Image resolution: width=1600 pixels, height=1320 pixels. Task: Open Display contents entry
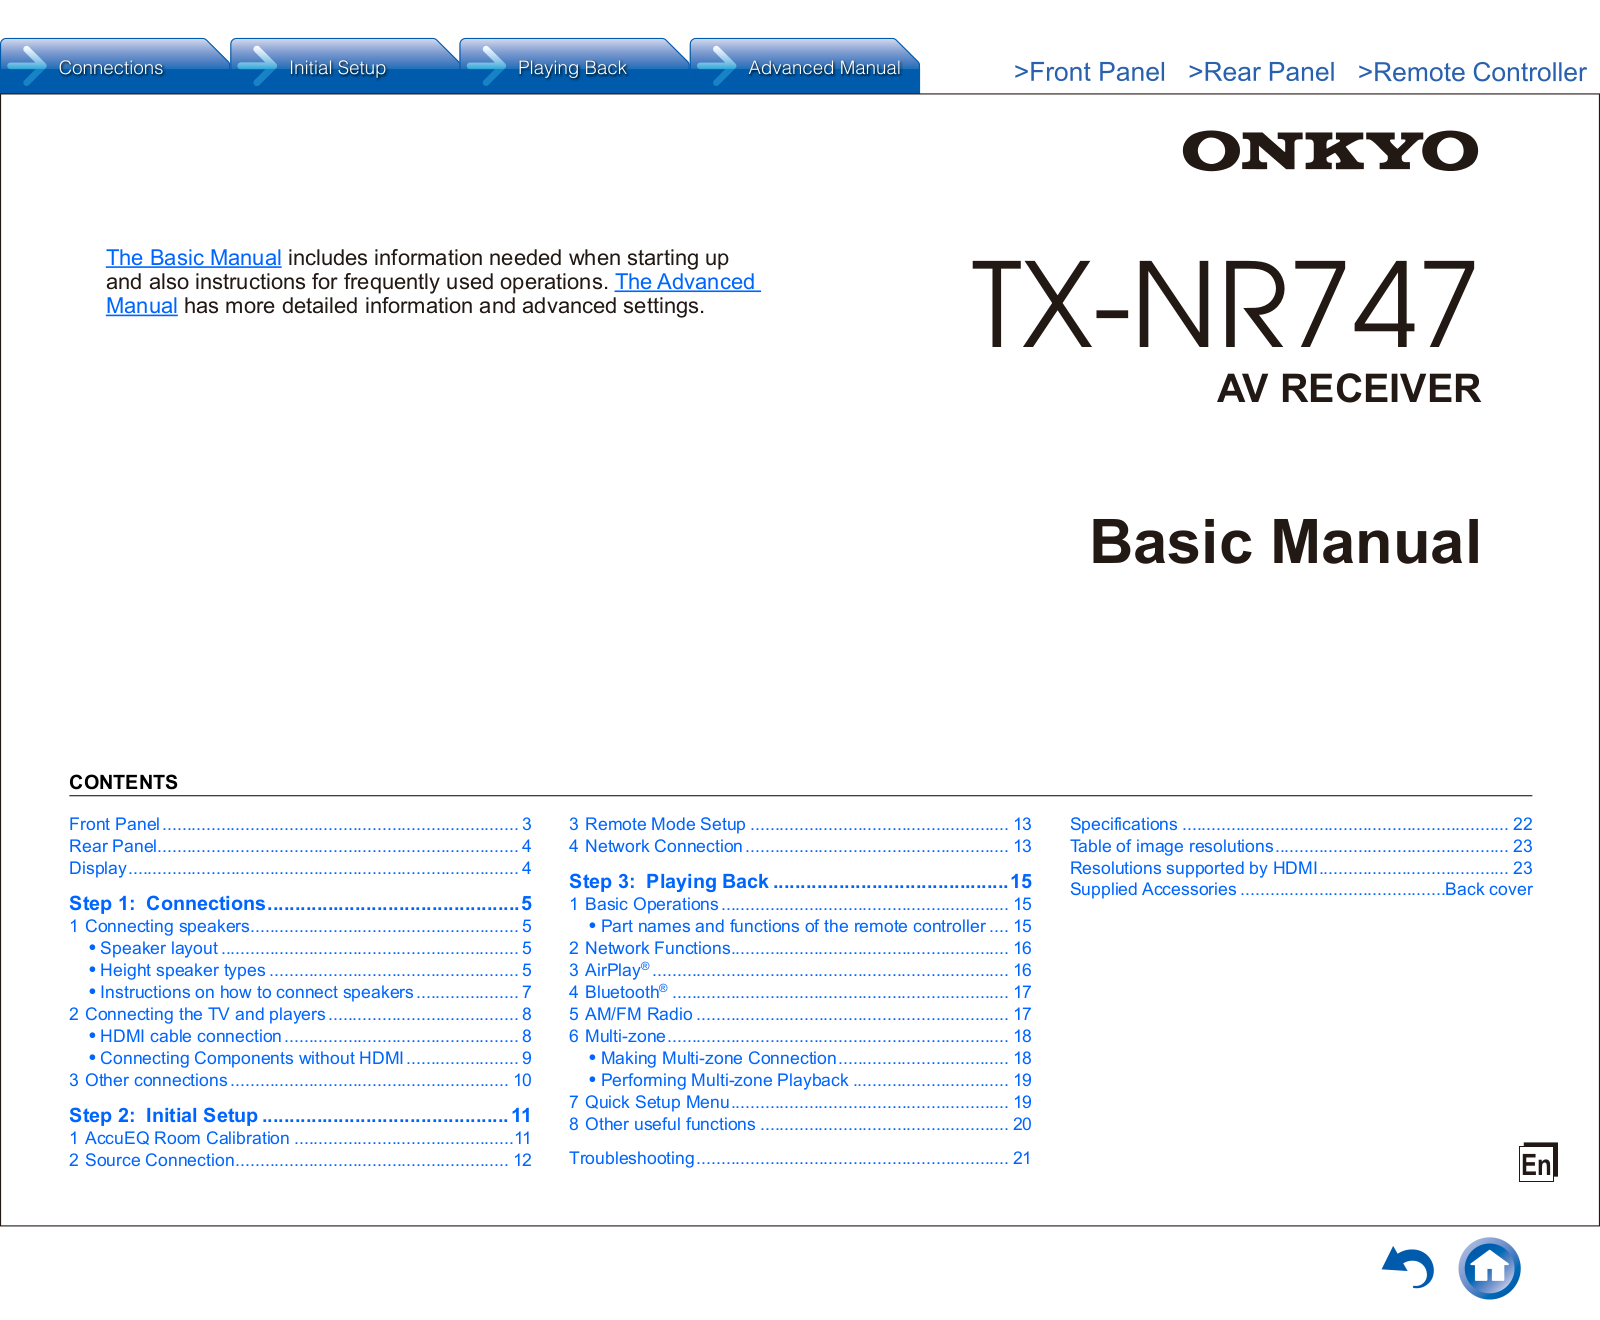[x=300, y=868]
